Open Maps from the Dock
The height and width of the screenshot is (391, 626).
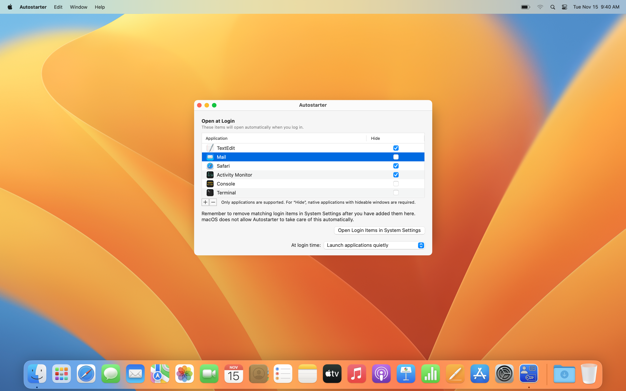tap(160, 374)
